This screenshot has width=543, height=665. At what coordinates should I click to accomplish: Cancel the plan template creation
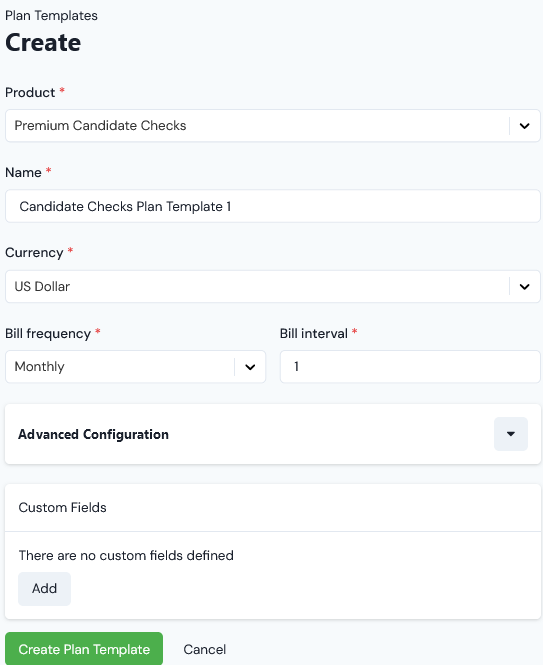pyautogui.click(x=204, y=649)
